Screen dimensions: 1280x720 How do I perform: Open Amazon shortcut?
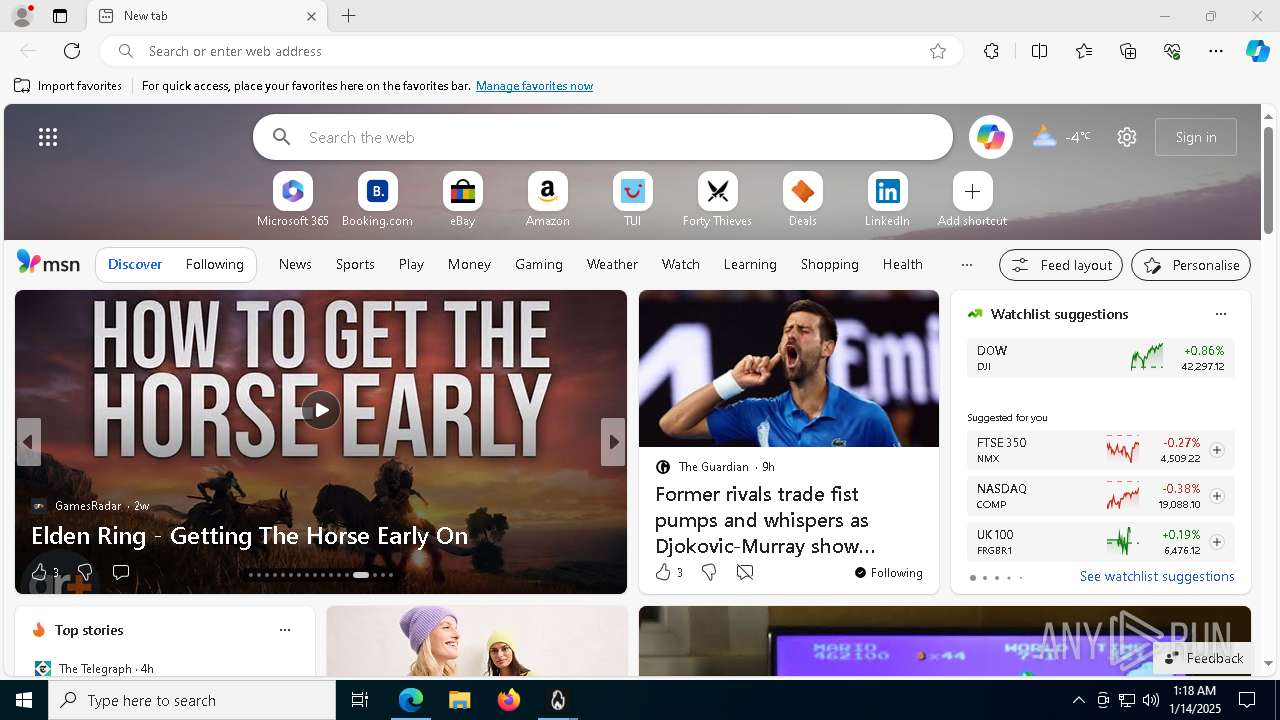point(547,199)
